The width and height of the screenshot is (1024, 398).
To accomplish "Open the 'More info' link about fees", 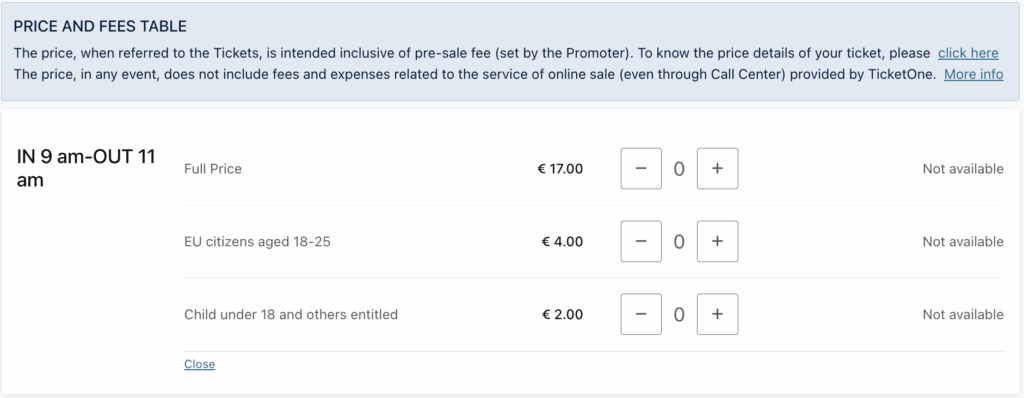I will [x=973, y=75].
